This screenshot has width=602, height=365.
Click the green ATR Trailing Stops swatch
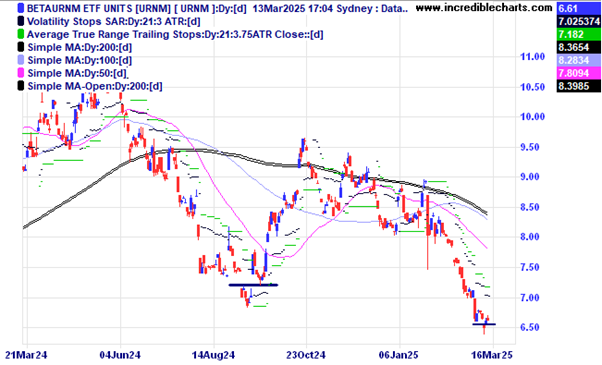click(x=21, y=35)
